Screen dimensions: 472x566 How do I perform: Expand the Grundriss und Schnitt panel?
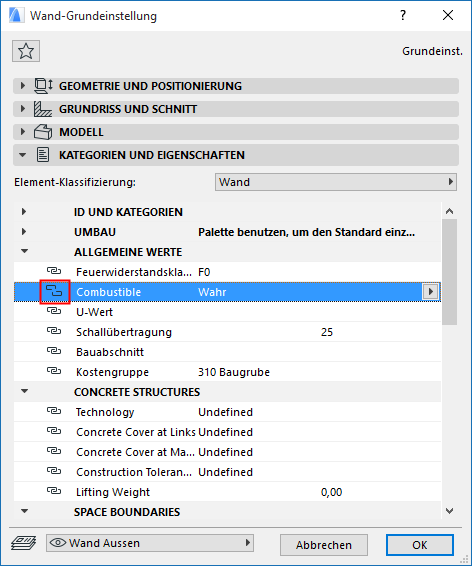[23, 109]
